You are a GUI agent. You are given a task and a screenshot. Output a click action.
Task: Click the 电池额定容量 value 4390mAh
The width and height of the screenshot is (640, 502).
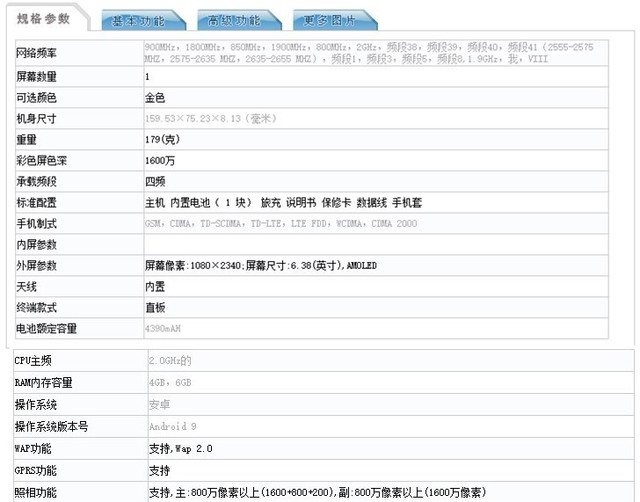tap(167, 327)
